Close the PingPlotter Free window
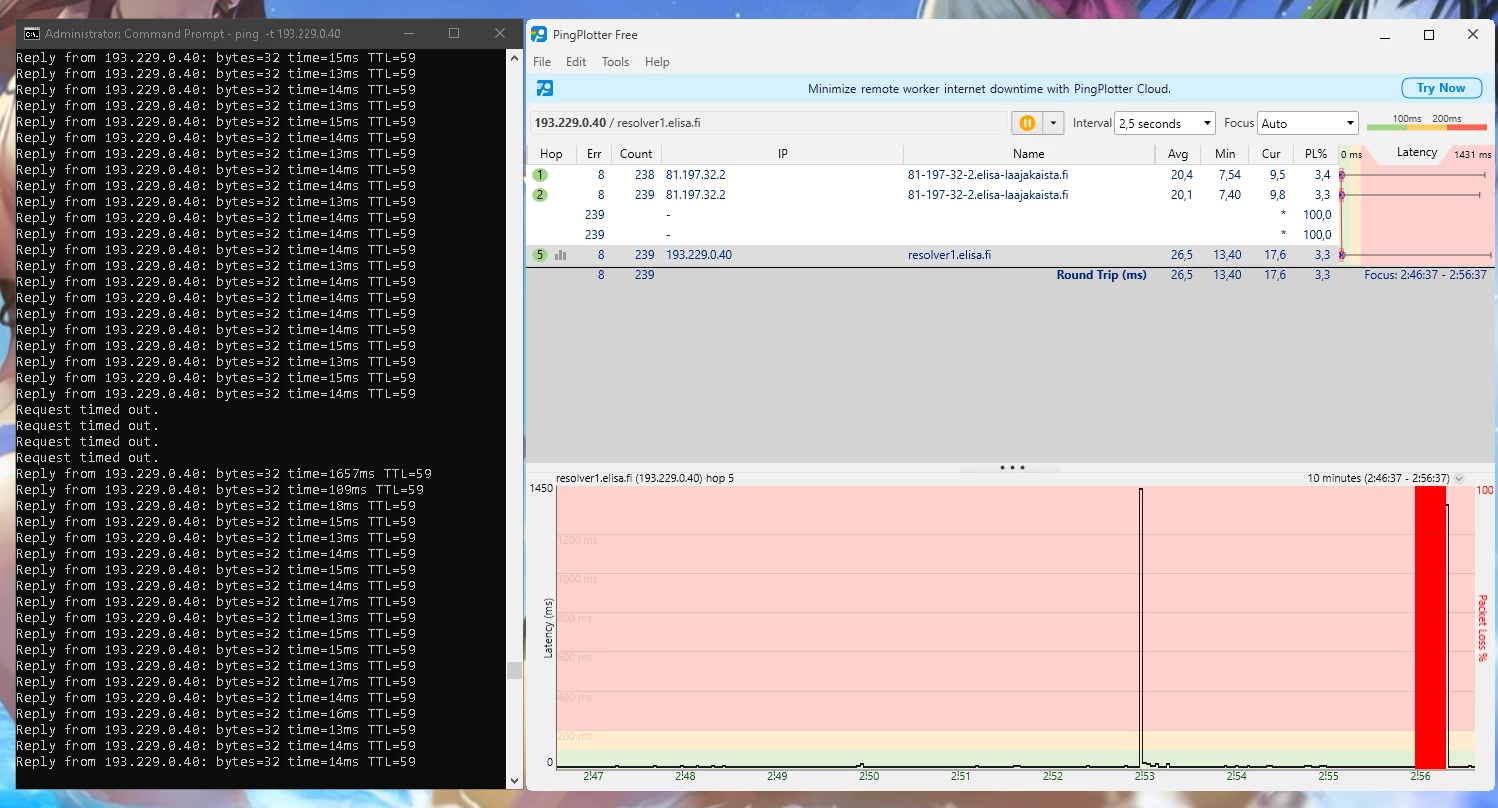 [x=1473, y=35]
